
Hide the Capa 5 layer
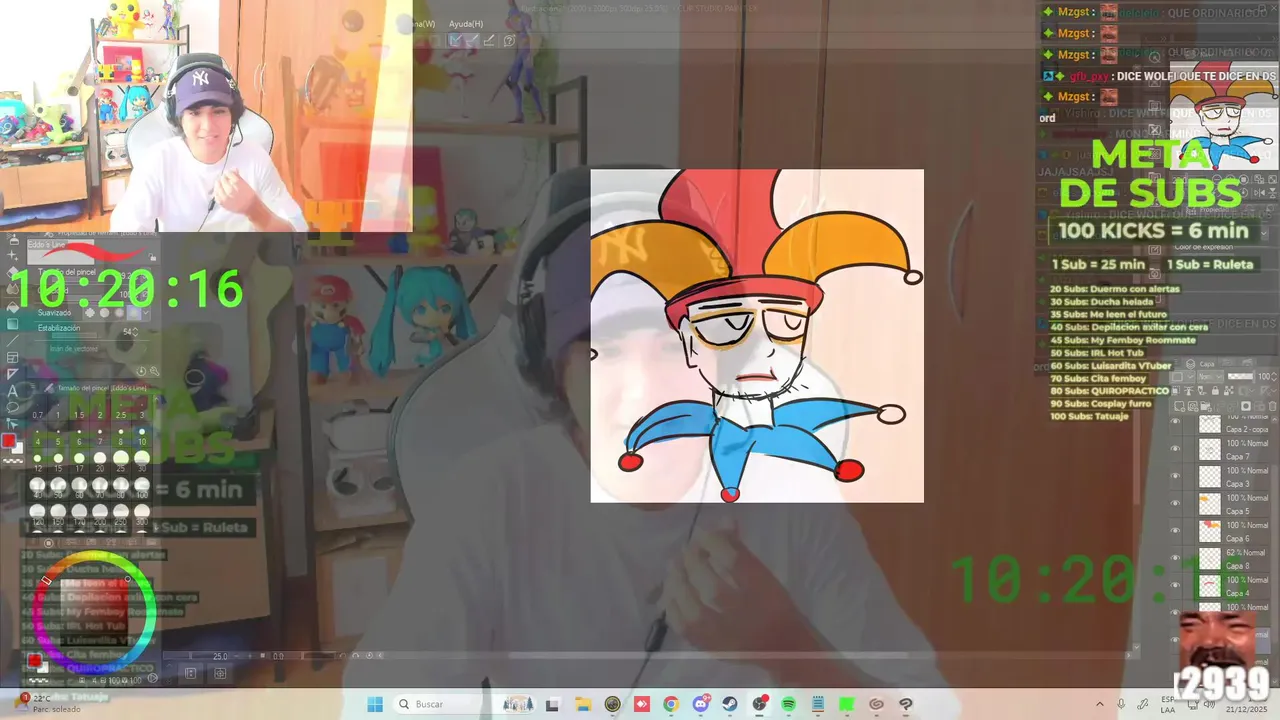coord(1176,505)
